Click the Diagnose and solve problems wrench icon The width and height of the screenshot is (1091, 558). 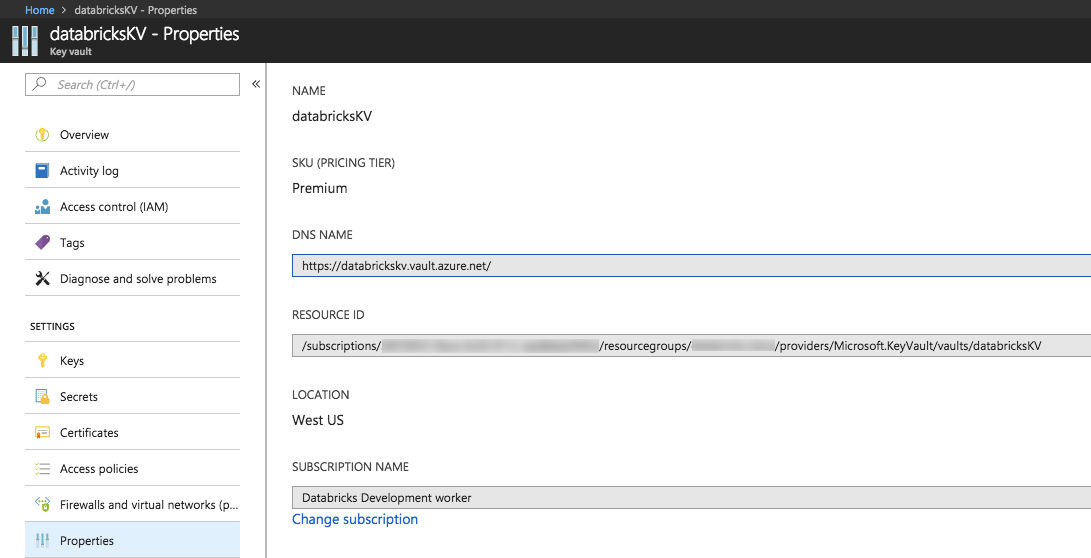click(42, 279)
